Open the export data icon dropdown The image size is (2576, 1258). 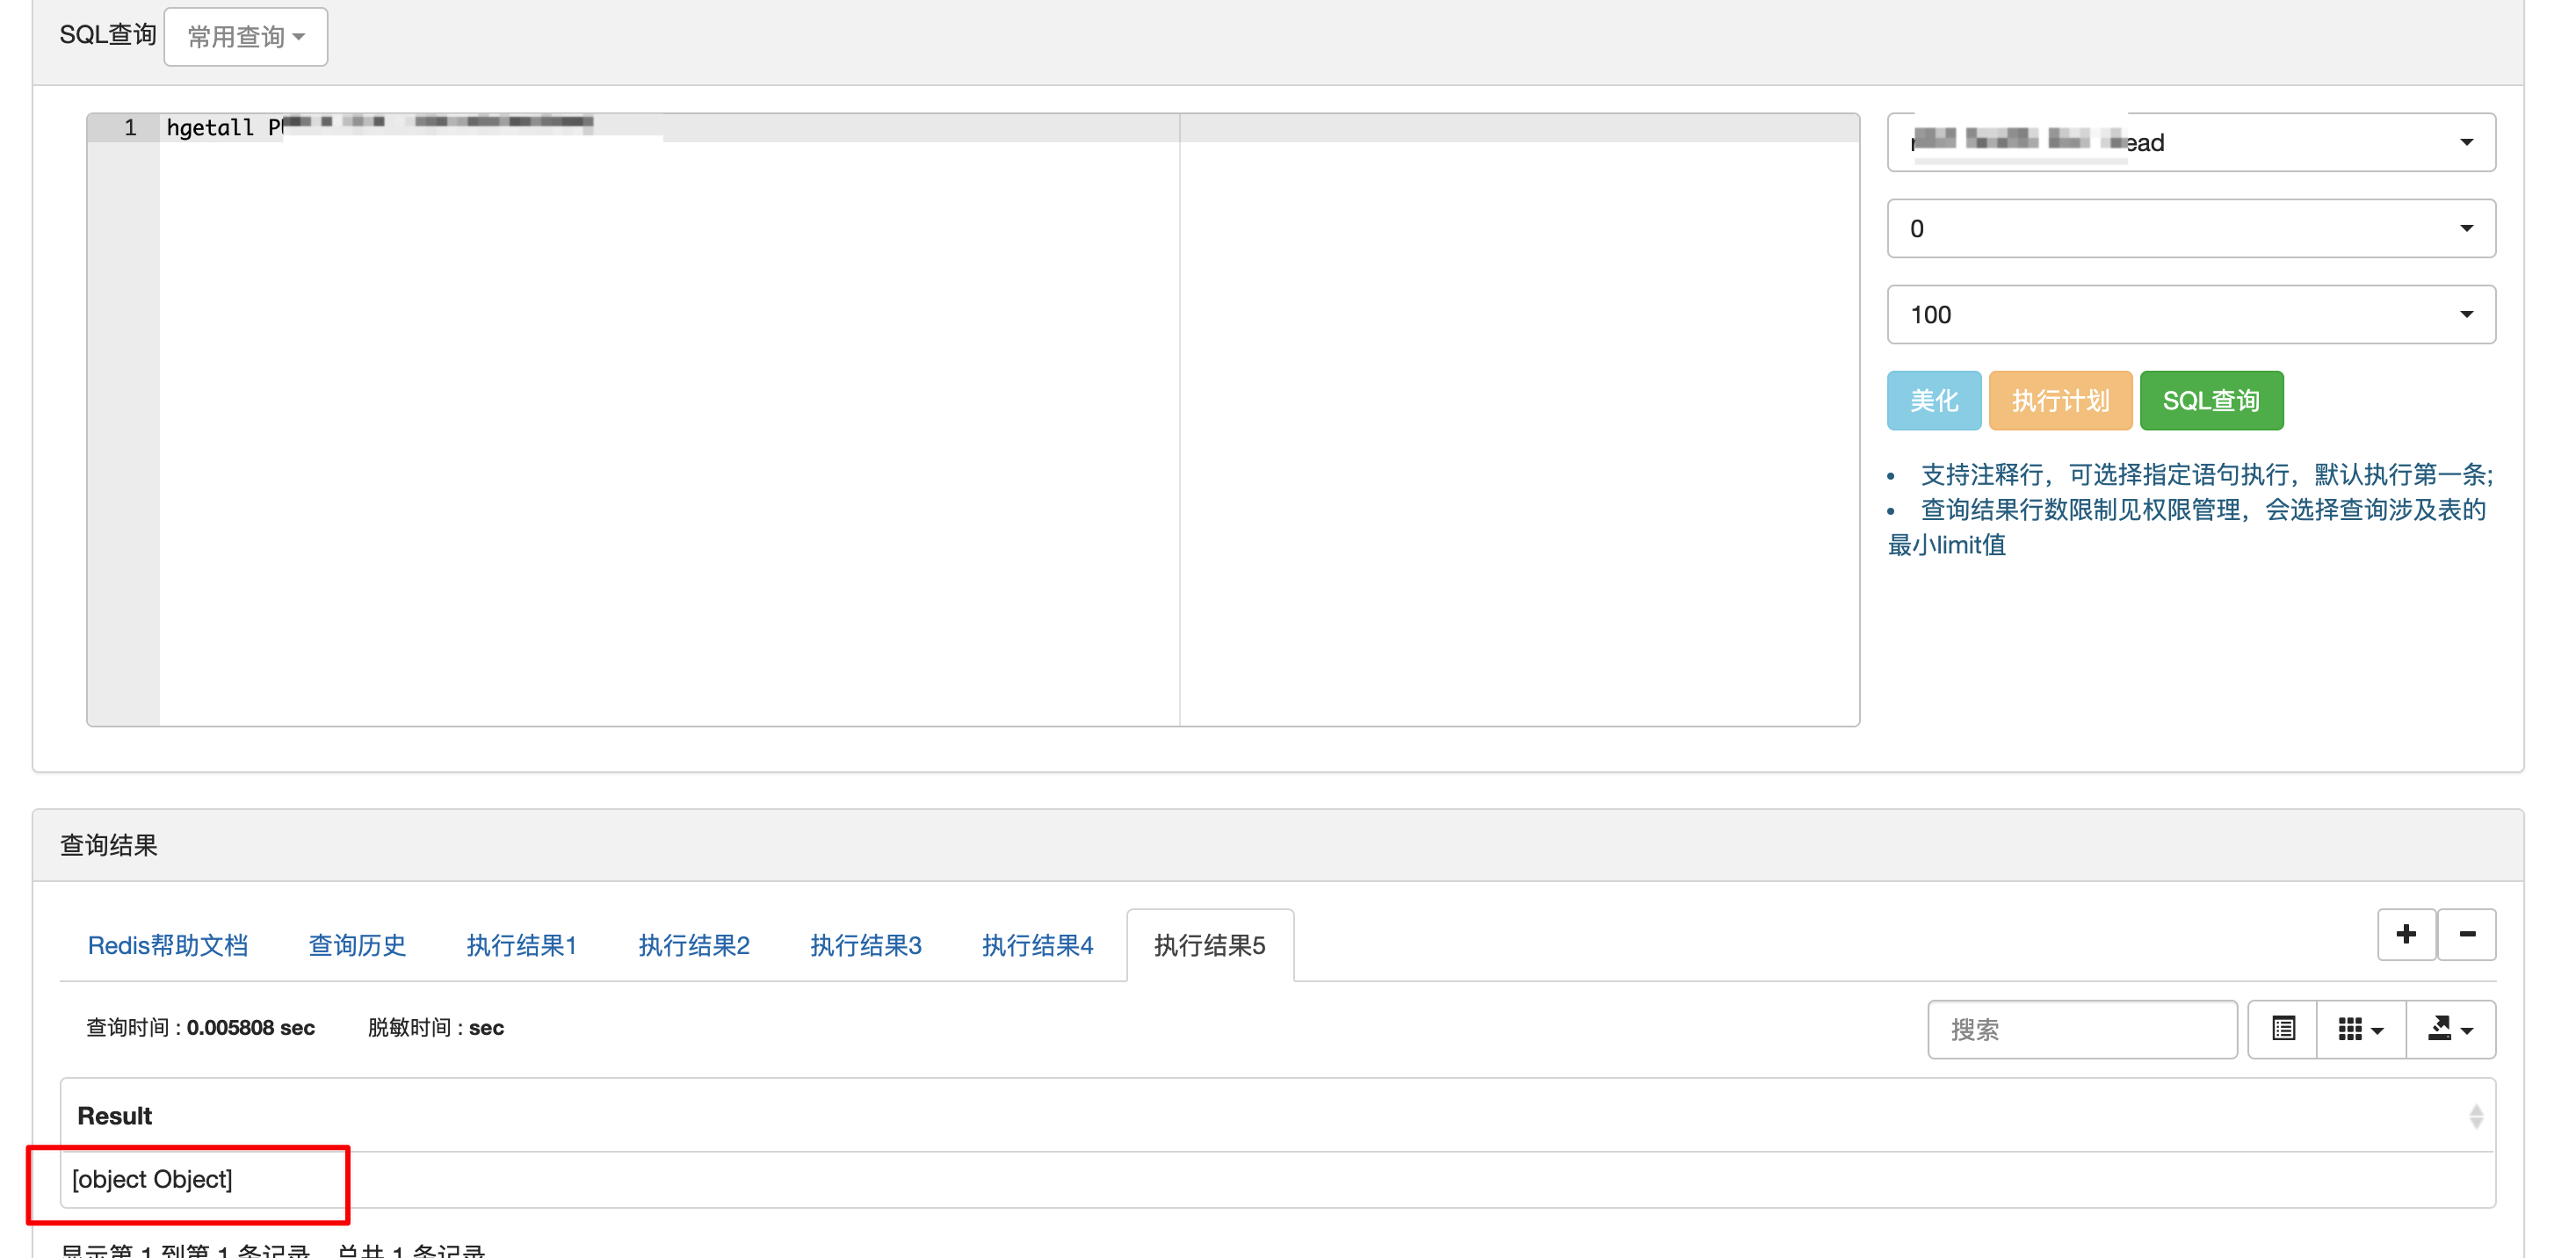pos(2451,1030)
